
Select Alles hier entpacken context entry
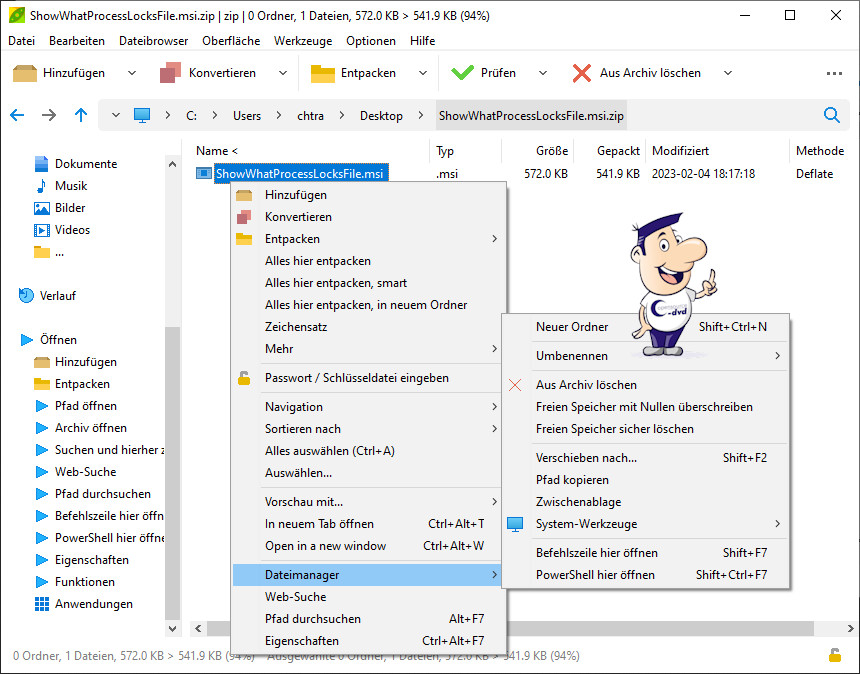tap(317, 261)
